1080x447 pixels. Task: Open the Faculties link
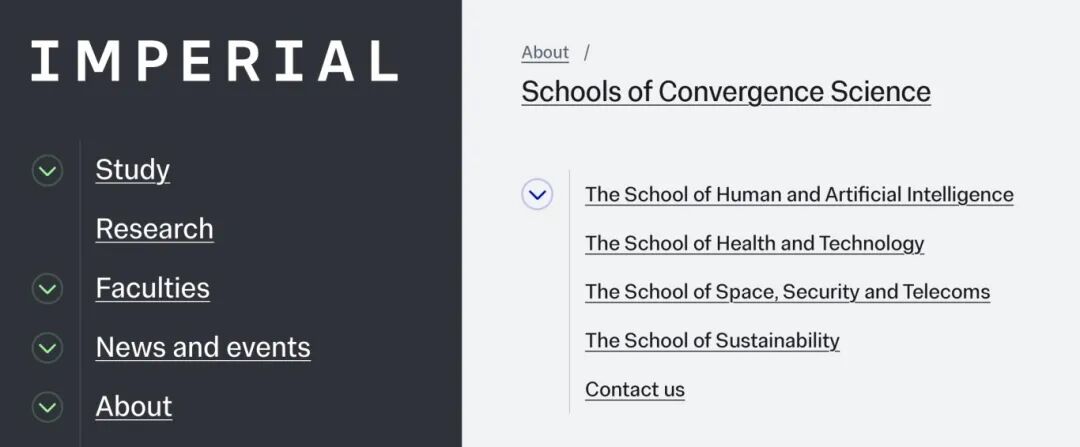point(152,288)
